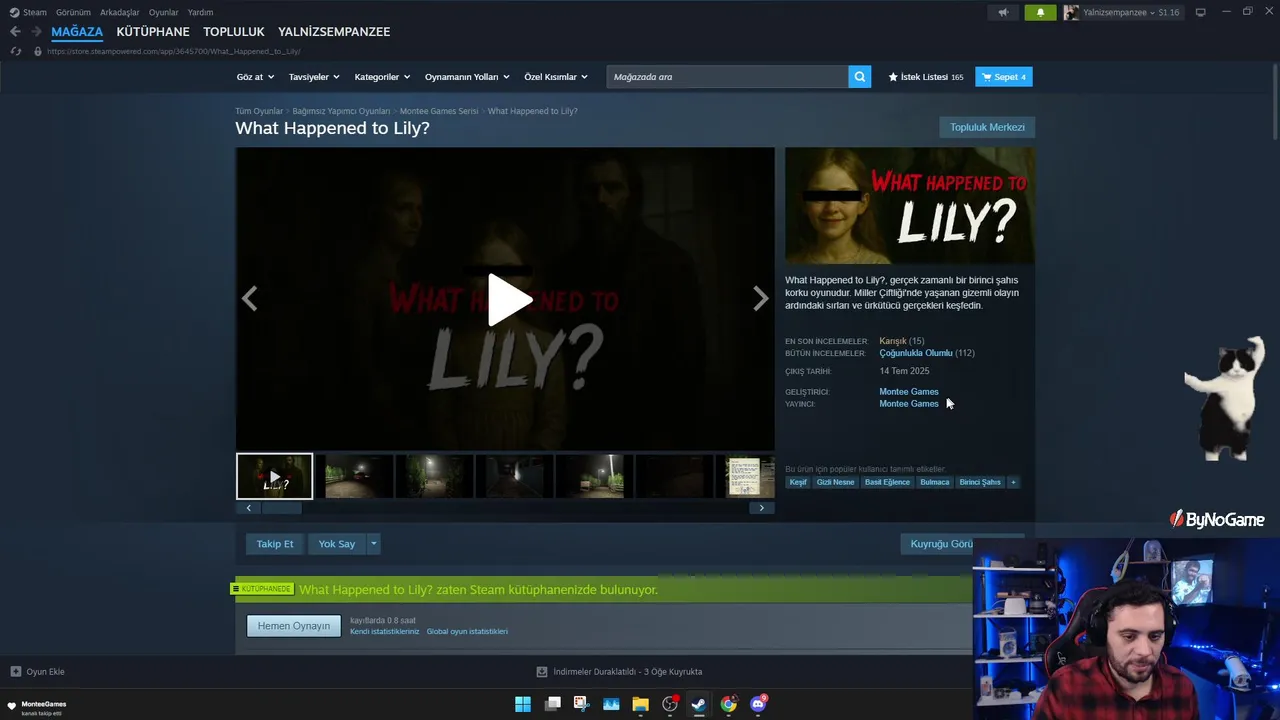Viewport: 1280px width, 720px height.
Task: Click the Oyun Ekle plus icon
Action: coord(15,672)
